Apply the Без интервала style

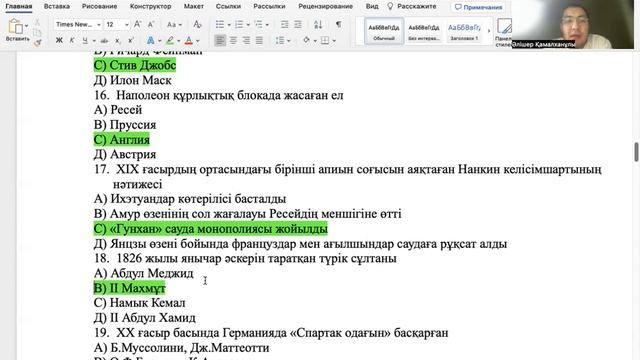point(424,31)
